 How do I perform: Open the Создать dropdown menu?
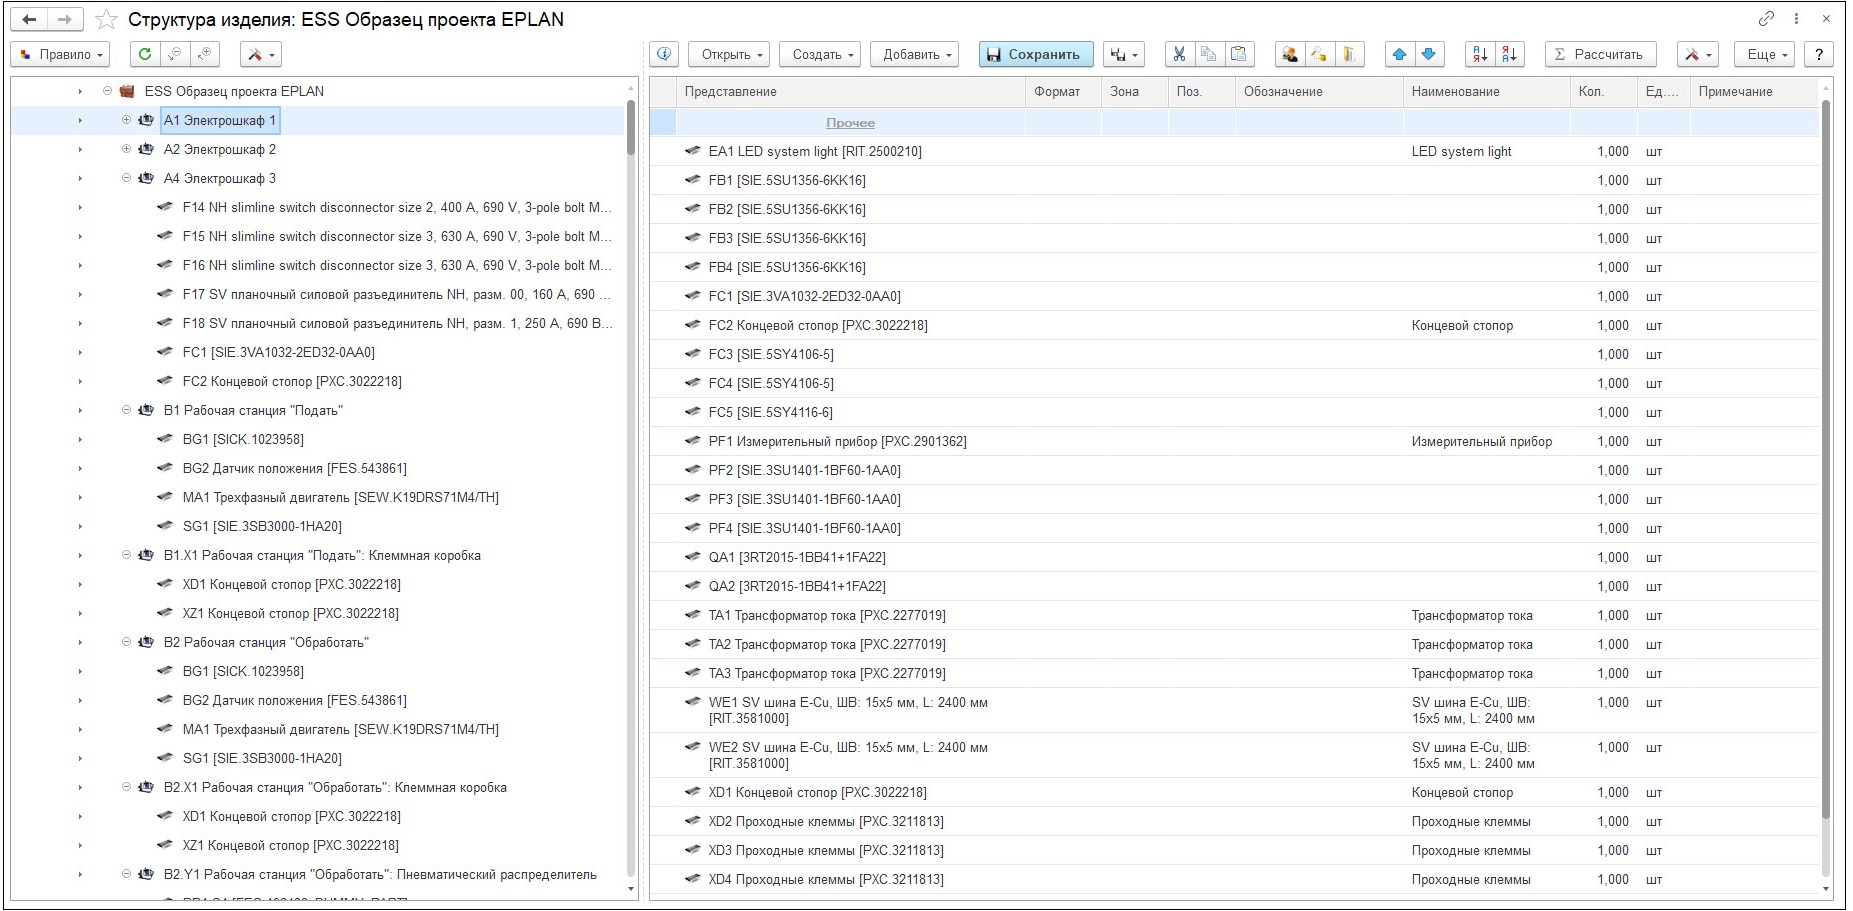pos(822,54)
